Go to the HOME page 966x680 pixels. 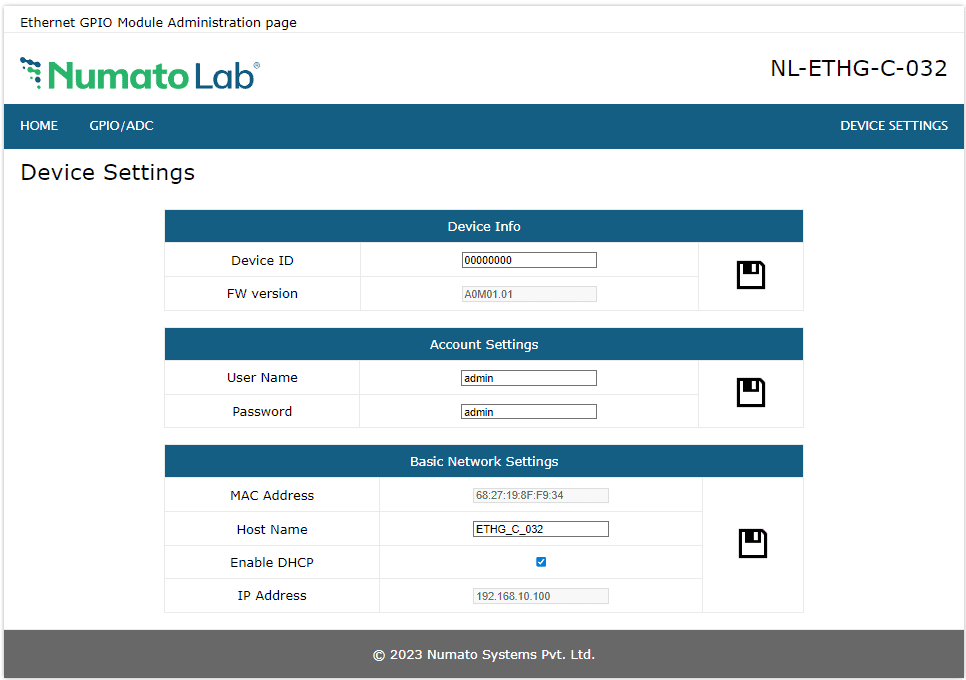[x=39, y=126]
